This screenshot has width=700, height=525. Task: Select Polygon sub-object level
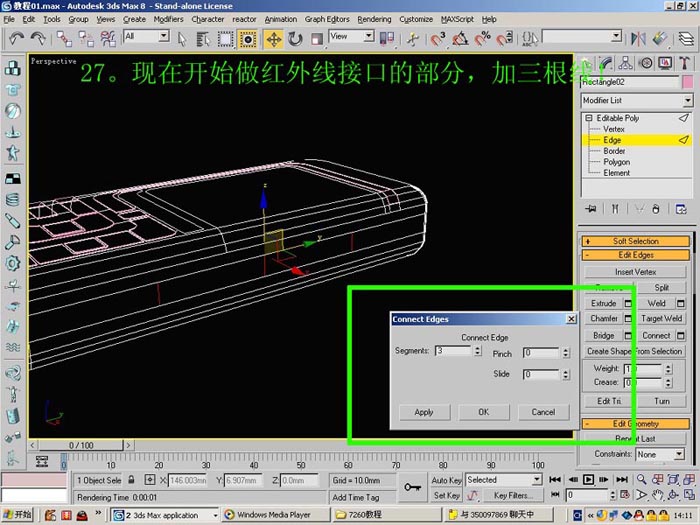617,162
